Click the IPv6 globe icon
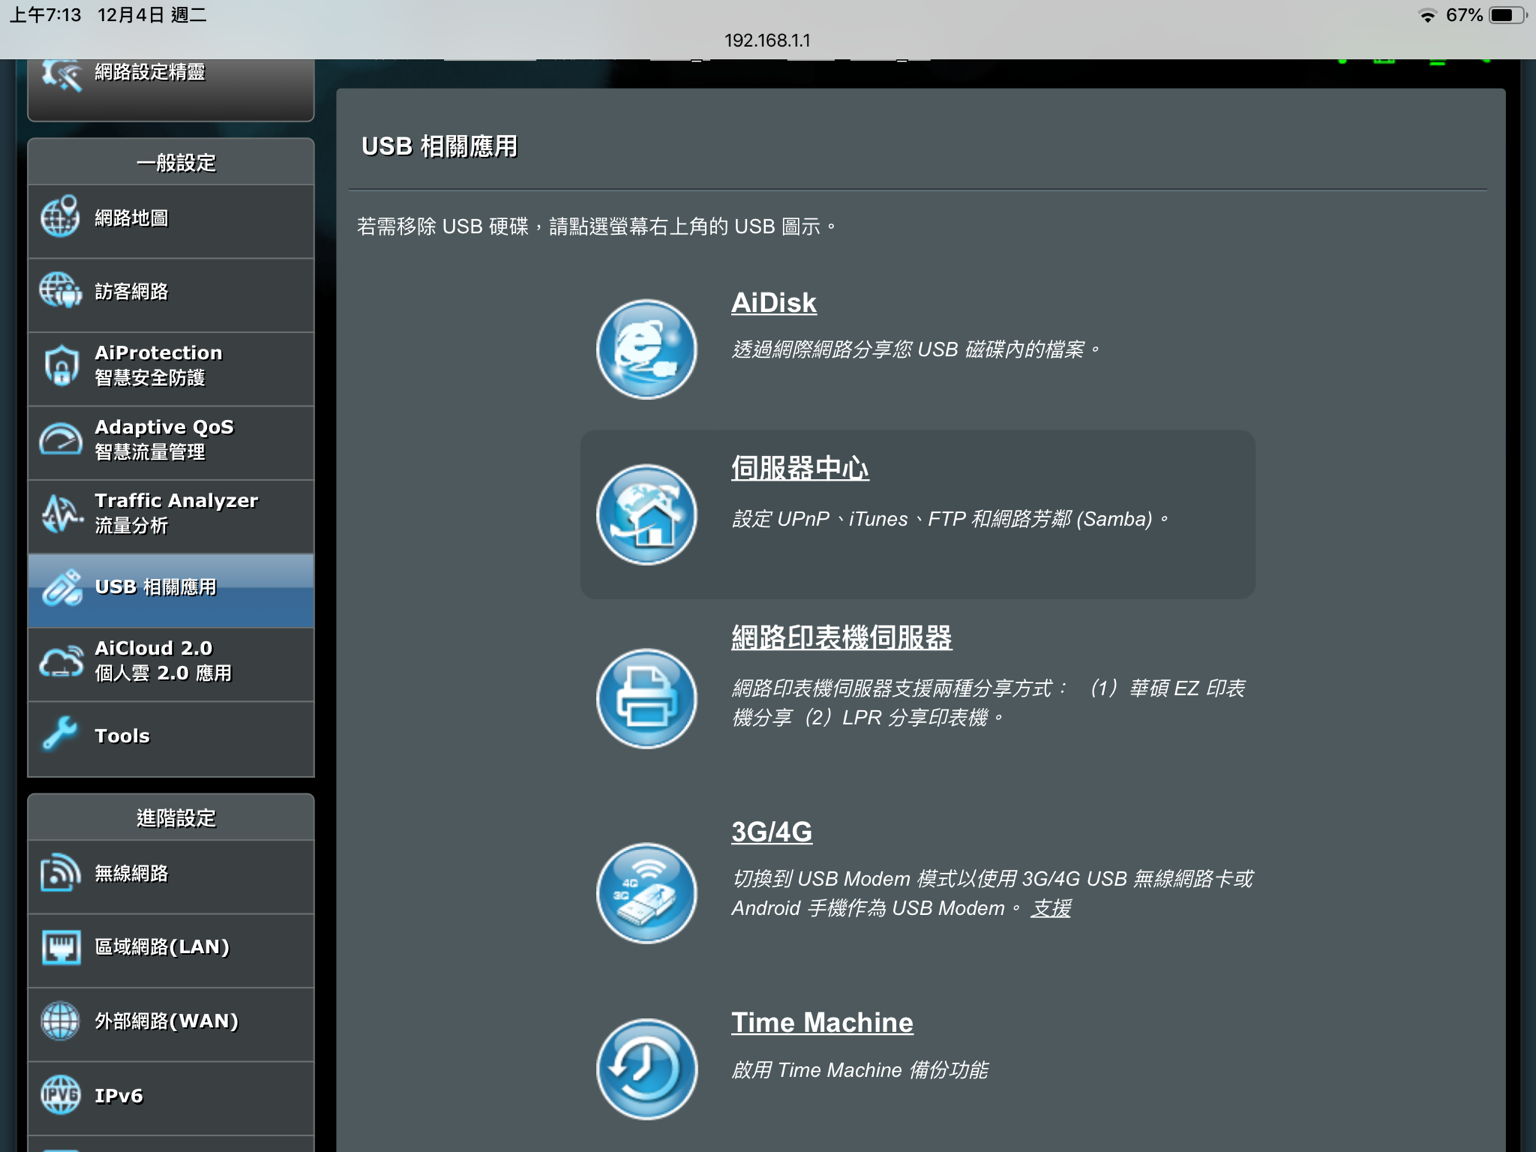The height and width of the screenshot is (1152, 1536). [x=60, y=1095]
